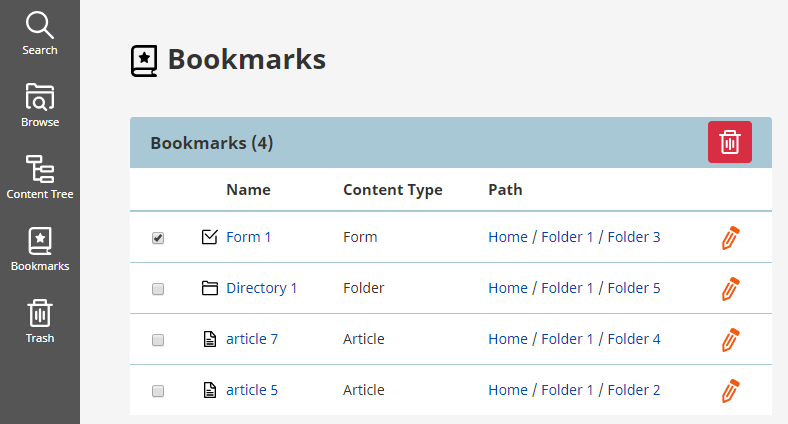Open the Trash sidebar item
788x424 pixels.
tap(40, 322)
